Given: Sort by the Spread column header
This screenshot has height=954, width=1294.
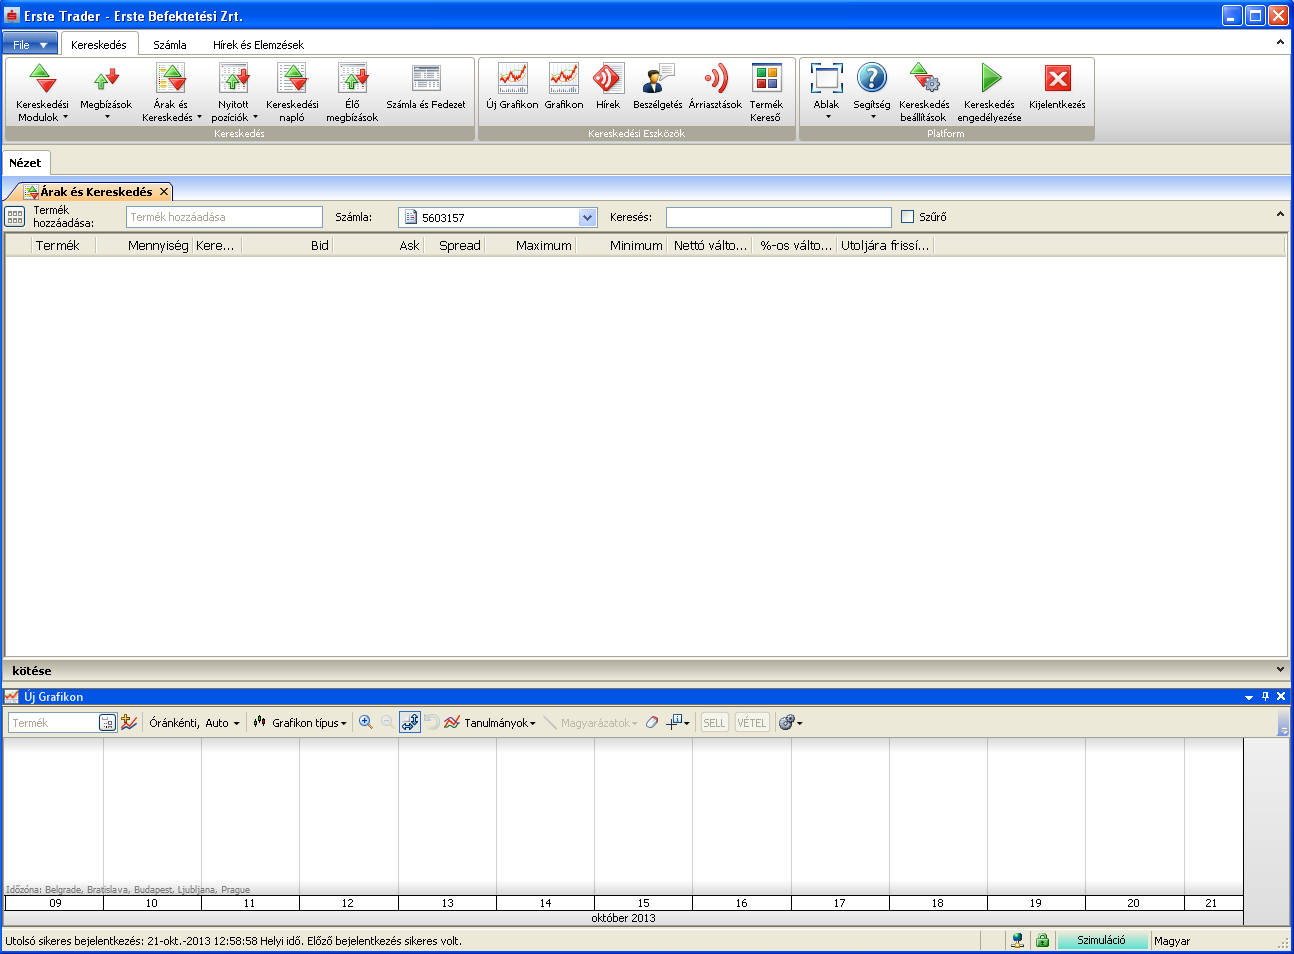Looking at the screenshot, I should coord(454,245).
